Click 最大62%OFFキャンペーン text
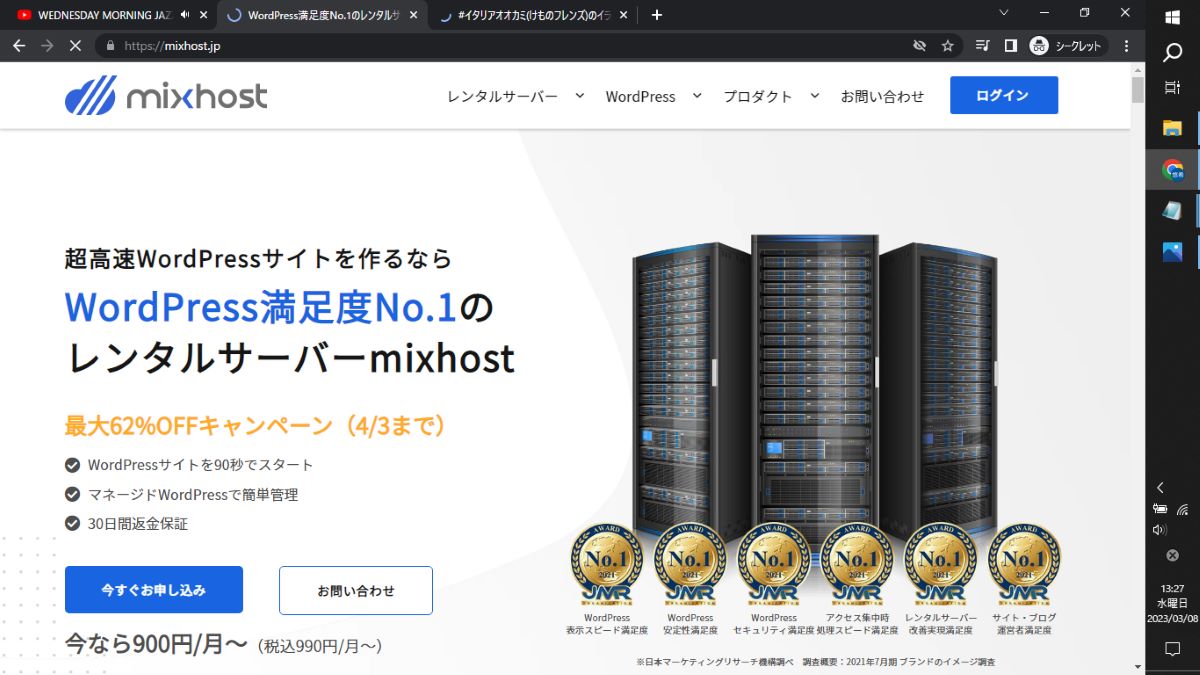This screenshot has width=1200, height=675. tap(255, 426)
